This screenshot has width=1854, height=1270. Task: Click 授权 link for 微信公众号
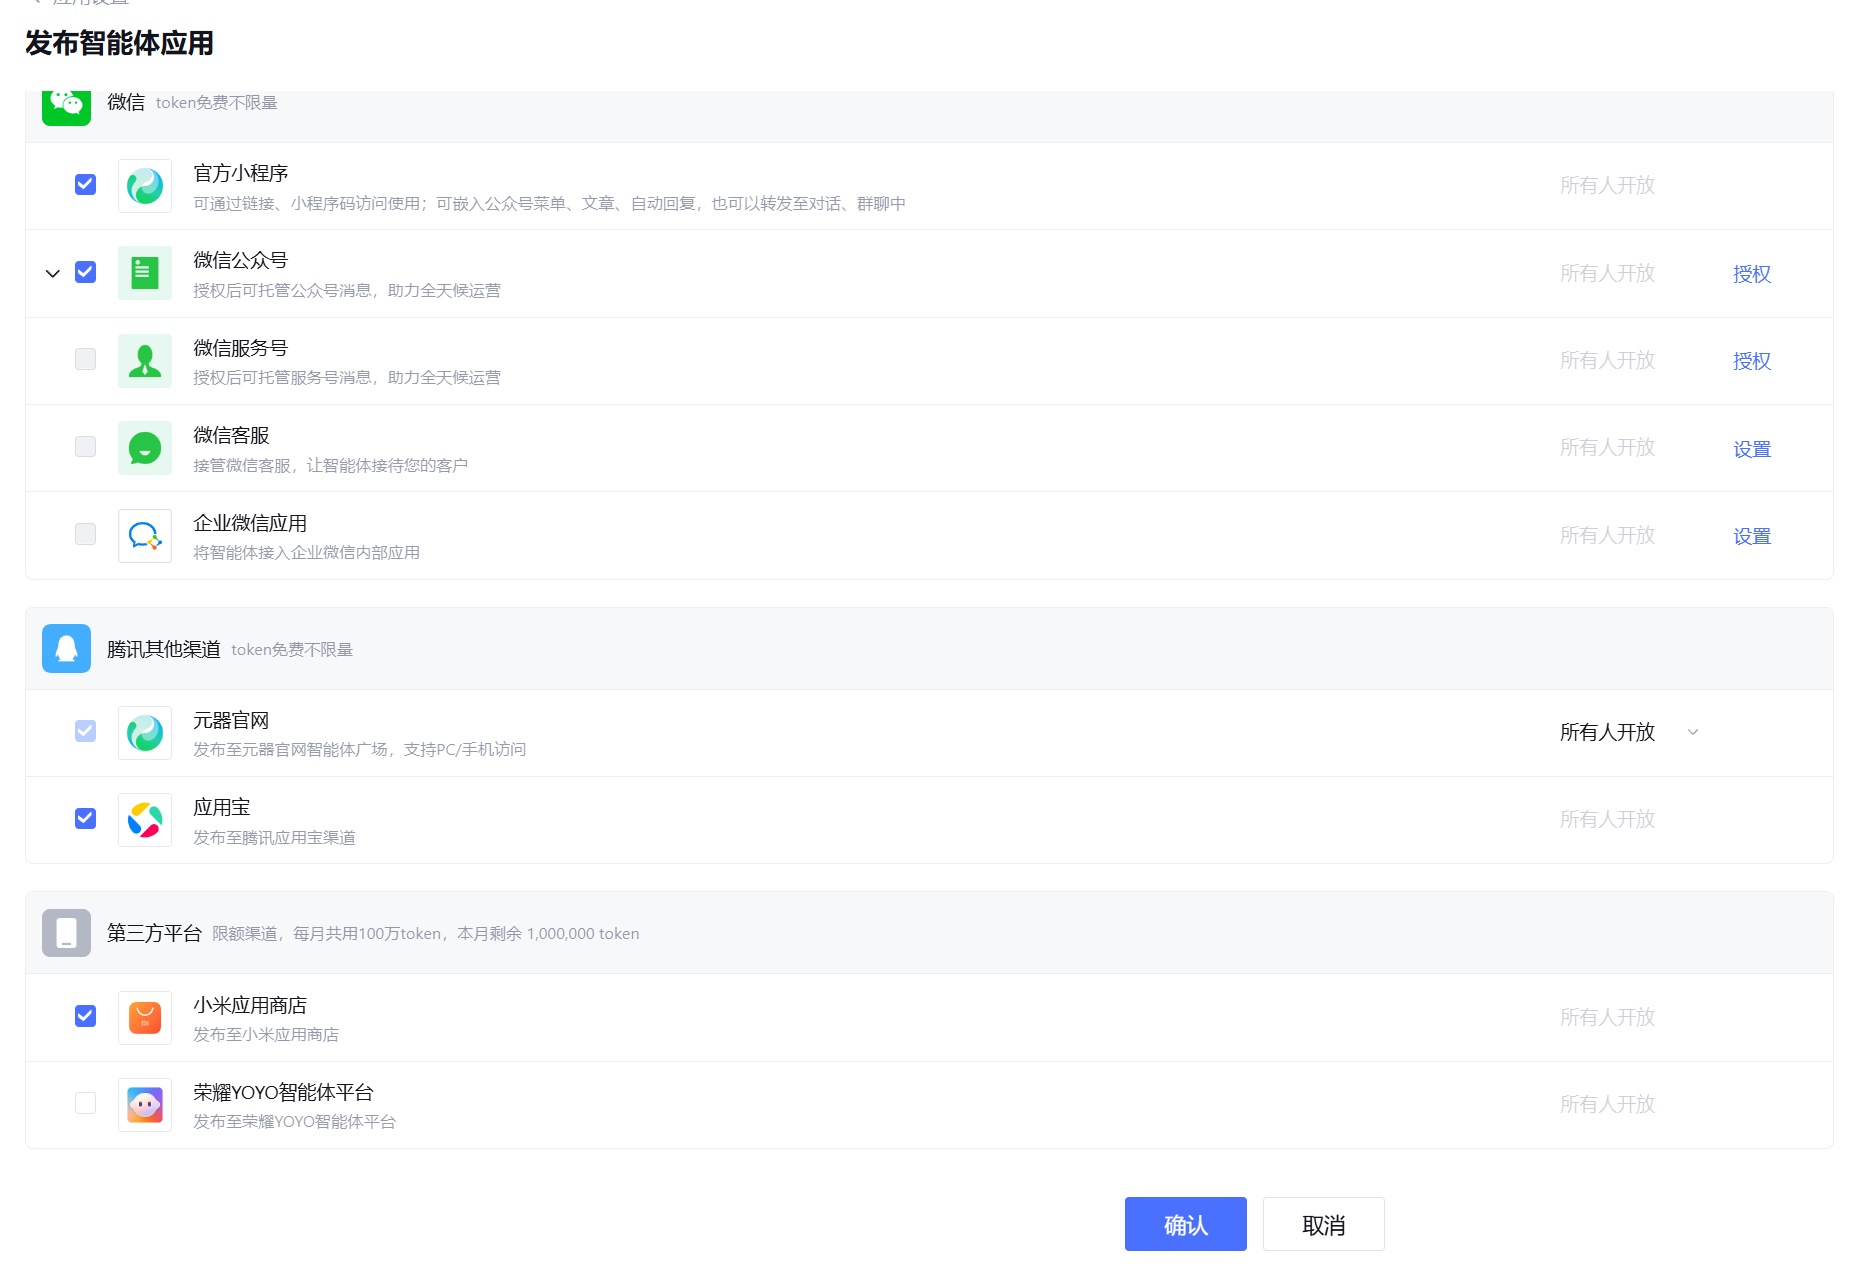pyautogui.click(x=1752, y=274)
